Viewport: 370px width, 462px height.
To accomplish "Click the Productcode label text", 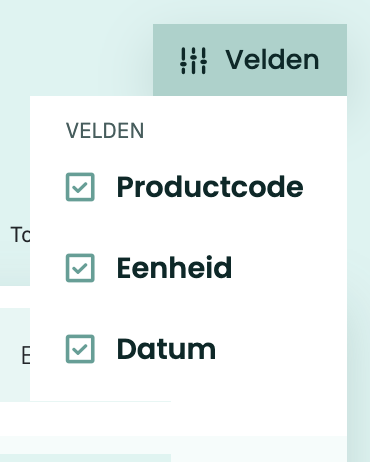I will click(x=210, y=187).
